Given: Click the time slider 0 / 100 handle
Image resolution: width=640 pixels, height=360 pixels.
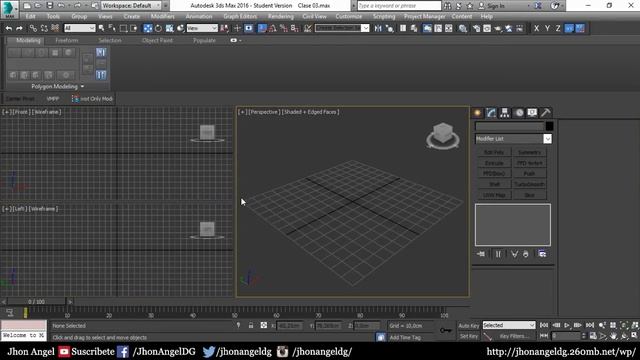Looking at the screenshot, I should 36,302.
